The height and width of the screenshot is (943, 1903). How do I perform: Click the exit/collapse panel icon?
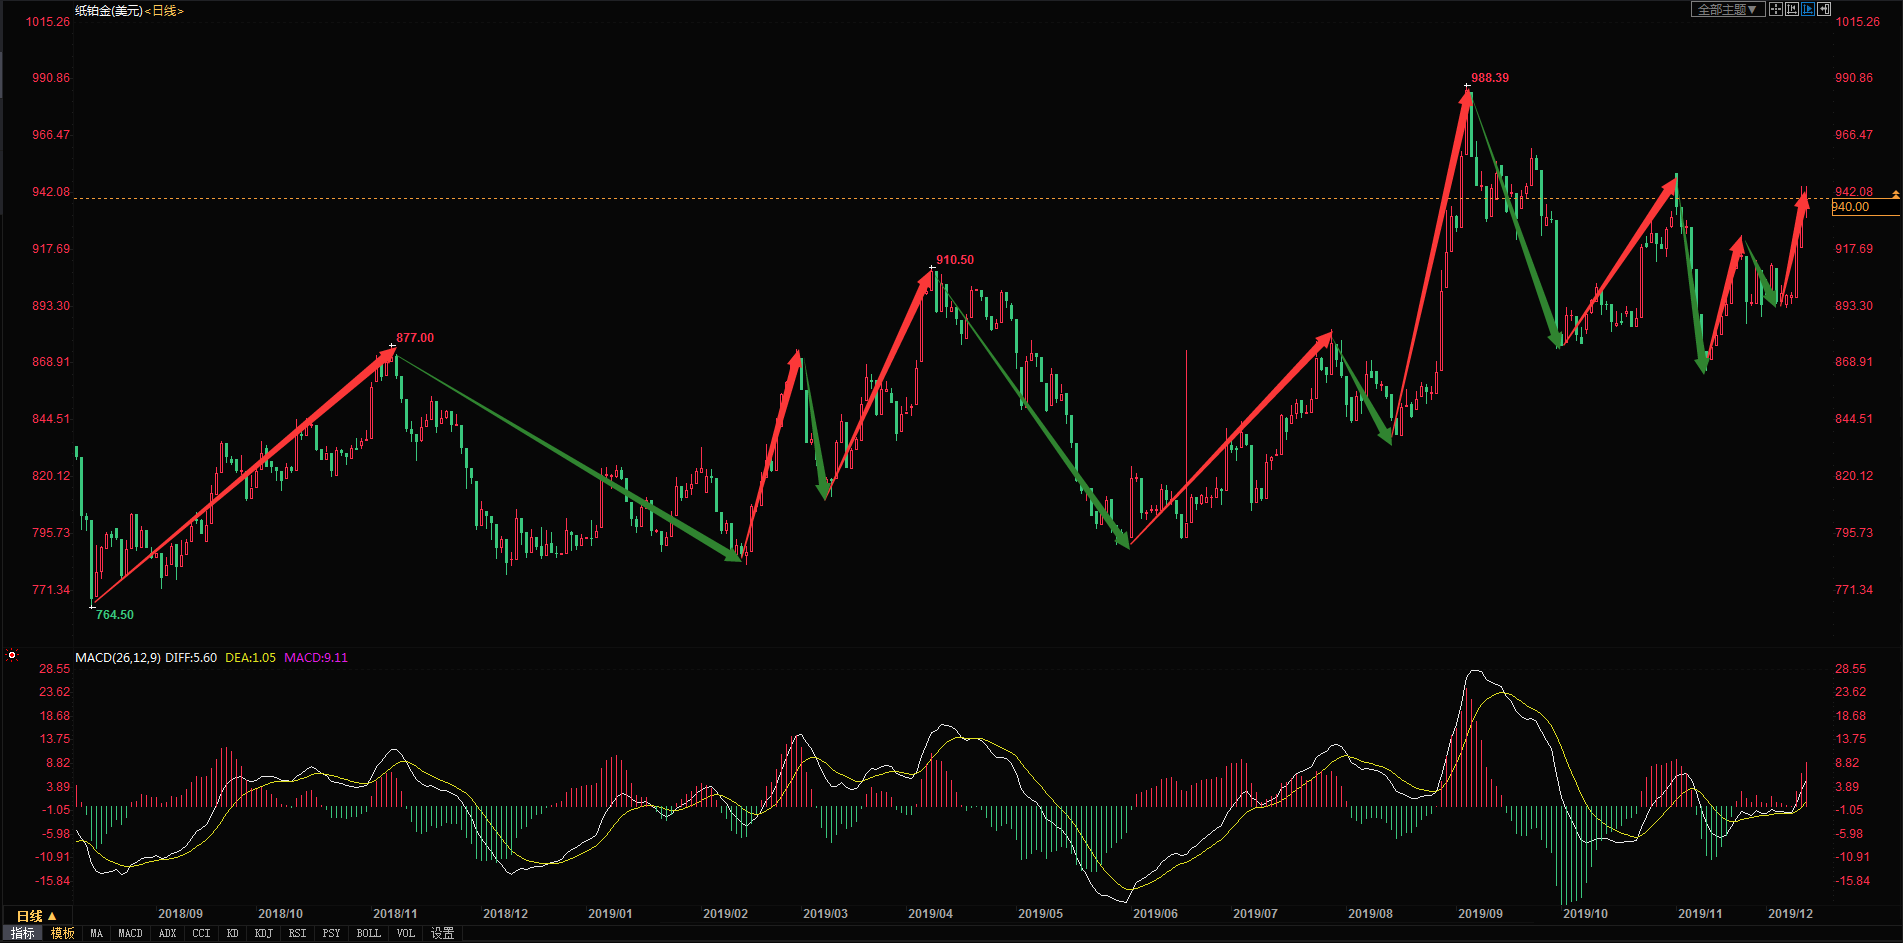click(x=1824, y=9)
